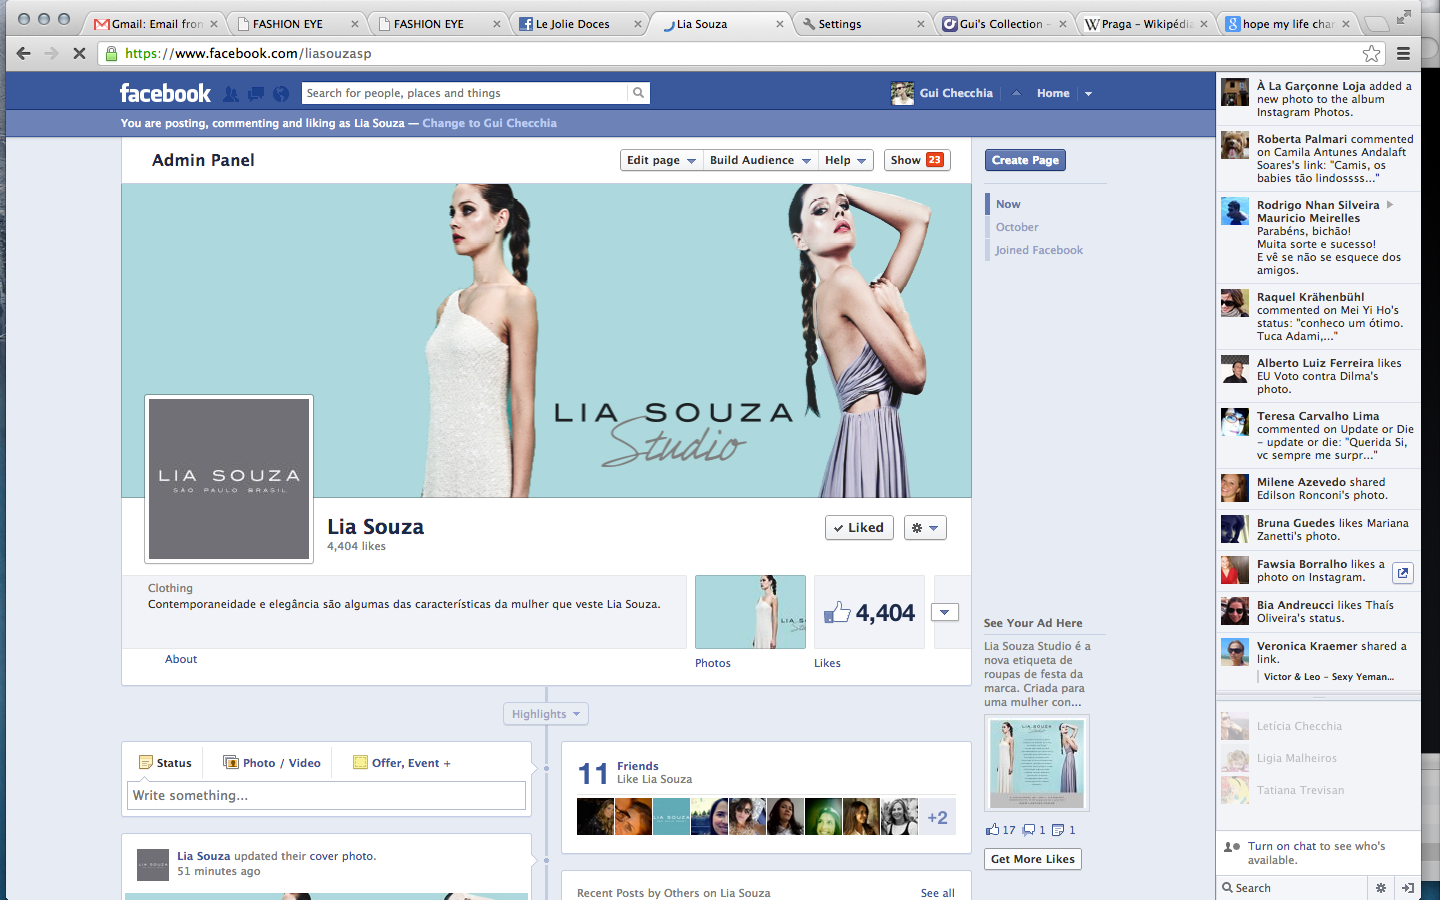Open Chrome menu icon
This screenshot has width=1440, height=900.
click(1404, 53)
